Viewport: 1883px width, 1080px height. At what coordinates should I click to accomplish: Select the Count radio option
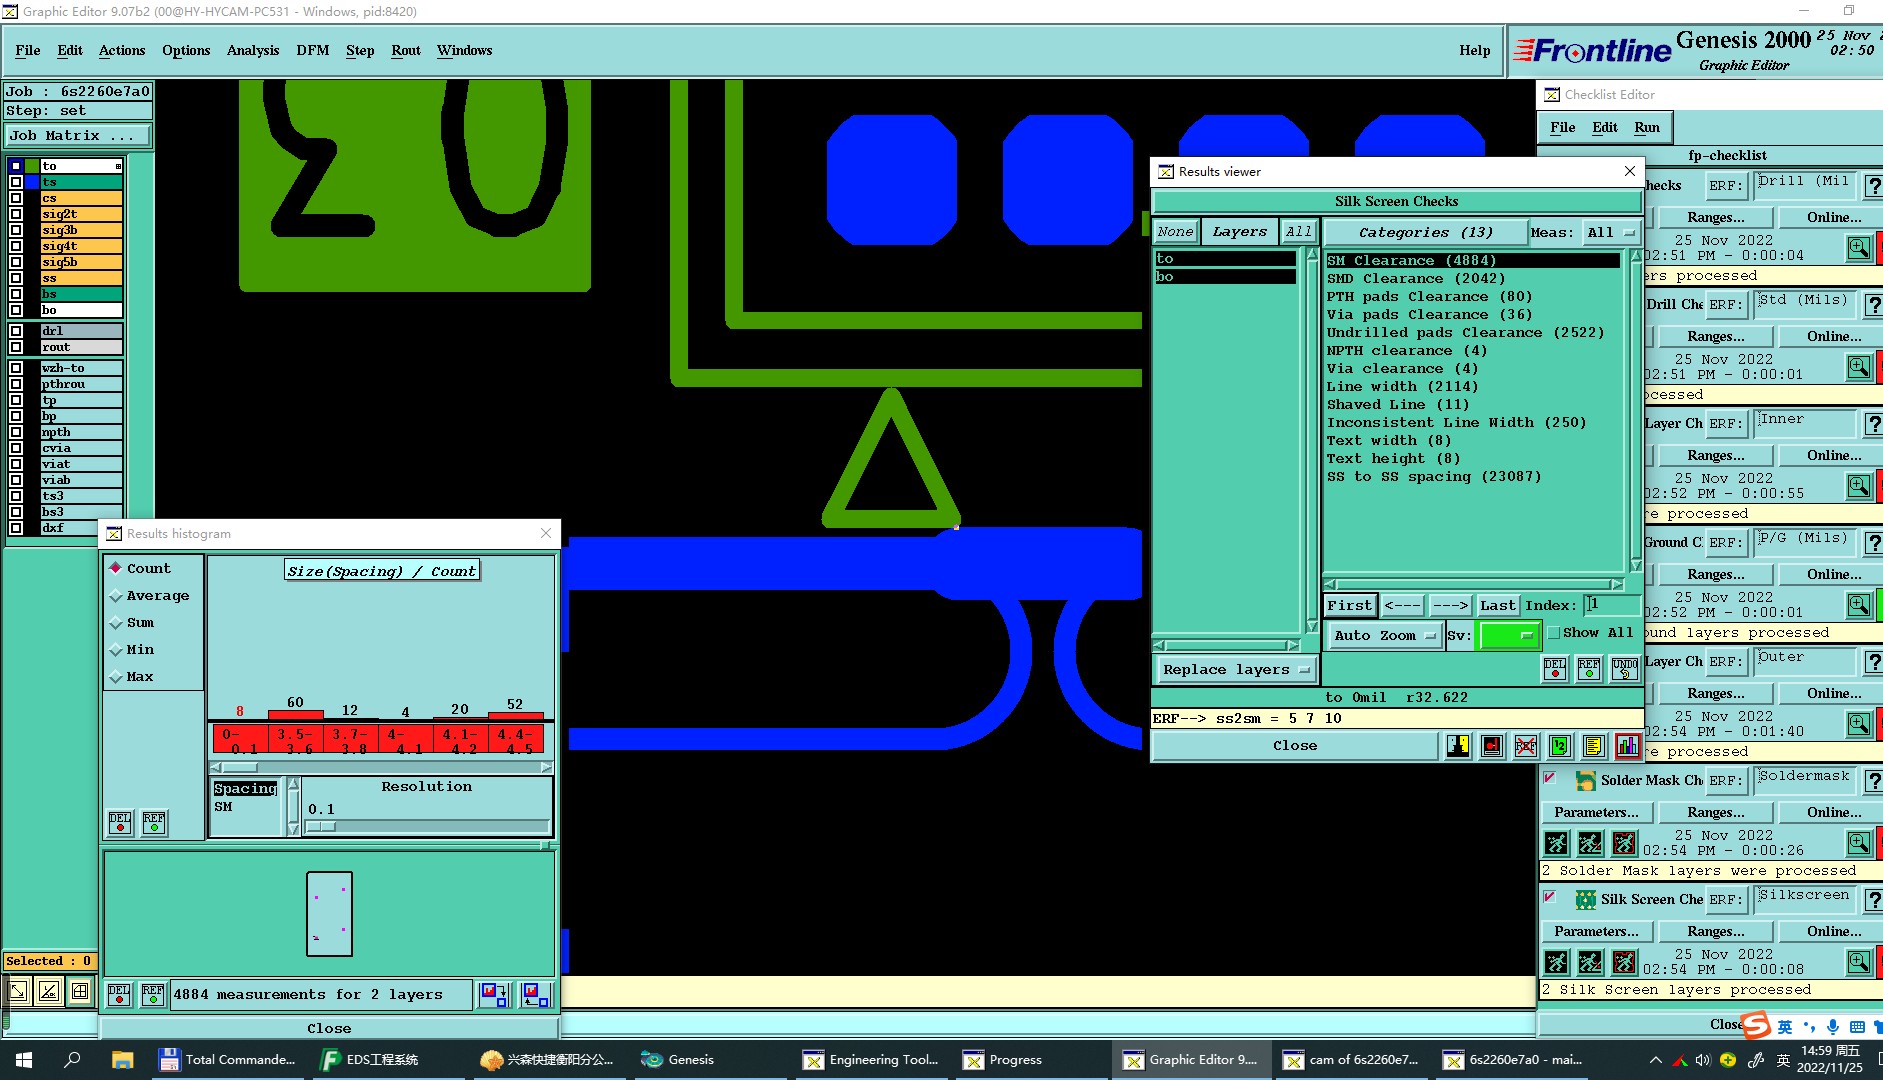pos(116,568)
